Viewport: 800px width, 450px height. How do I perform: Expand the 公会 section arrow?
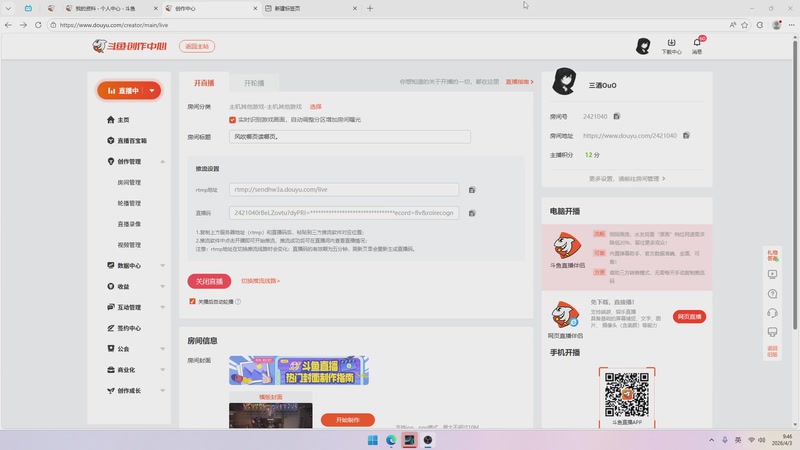[163, 349]
